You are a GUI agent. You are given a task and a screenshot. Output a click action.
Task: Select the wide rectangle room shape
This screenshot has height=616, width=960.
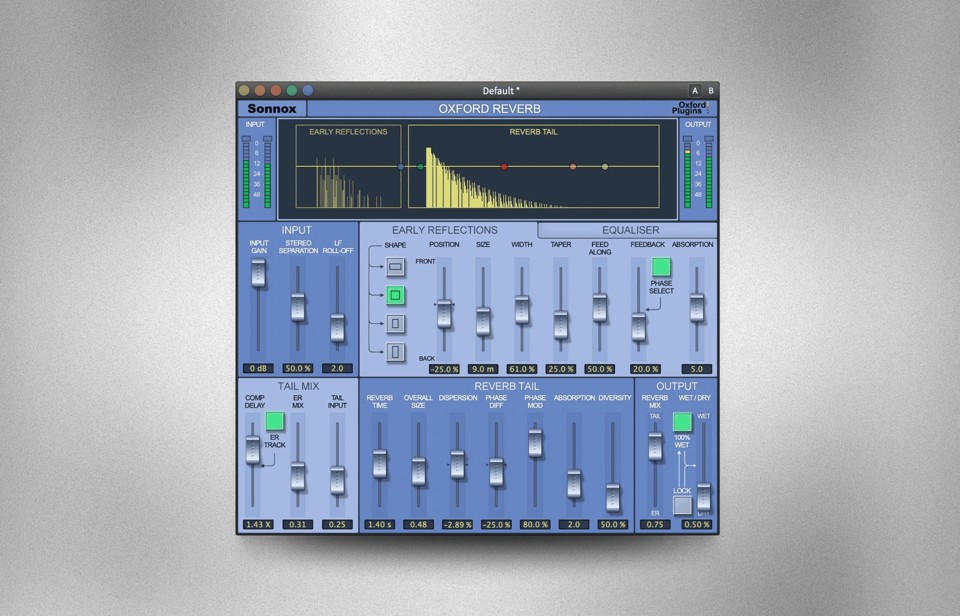point(396,266)
